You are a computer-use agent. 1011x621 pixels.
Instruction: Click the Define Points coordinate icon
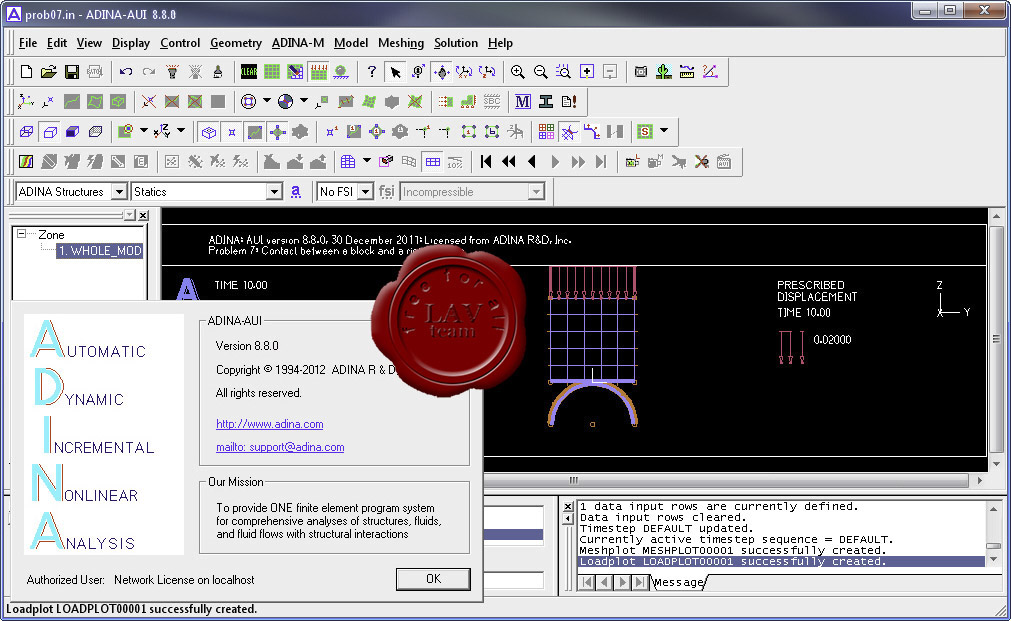(26, 101)
